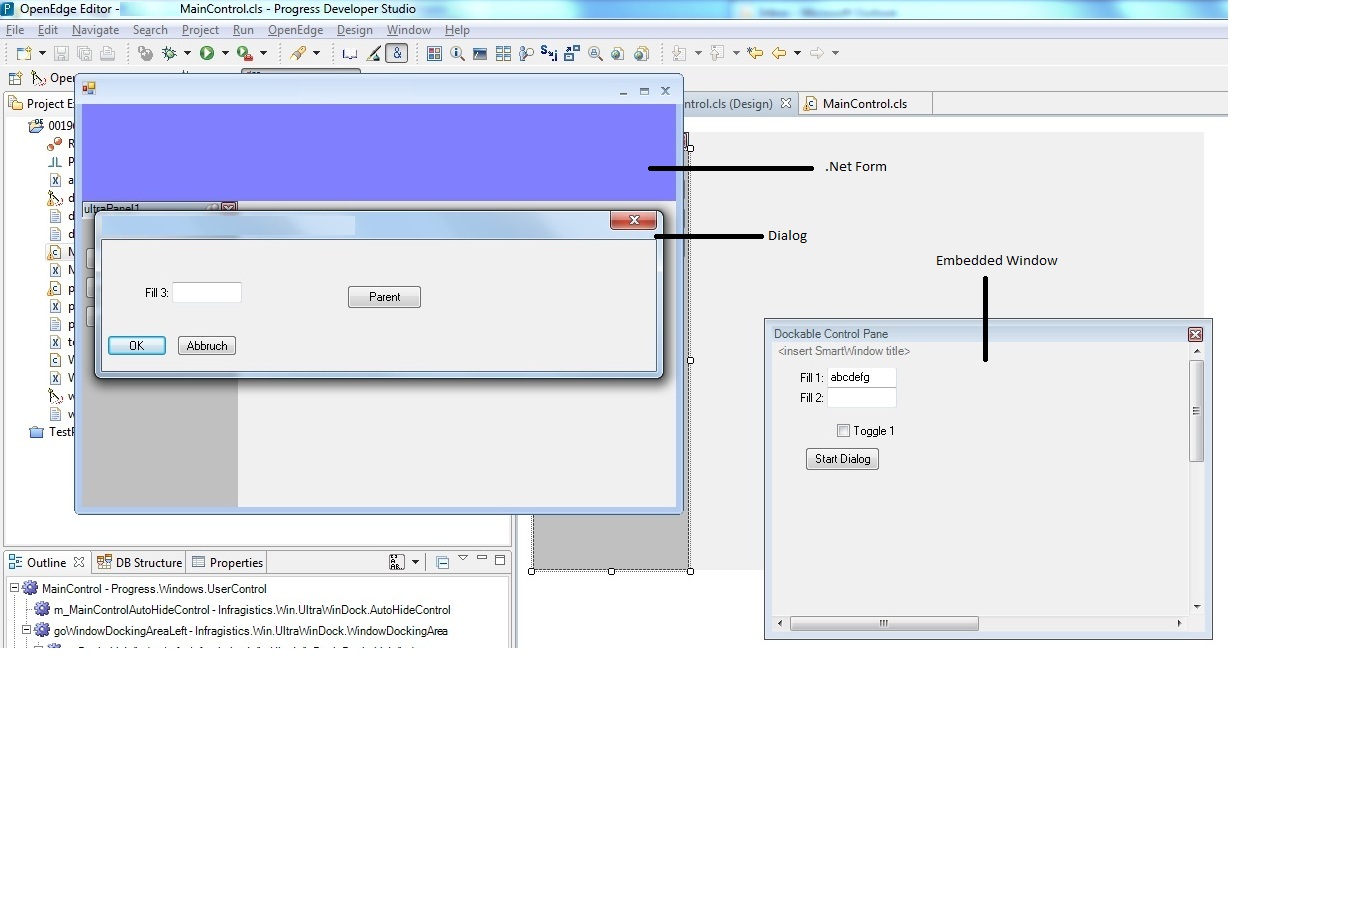Image resolution: width=1364 pixels, height=903 pixels.
Task: Open the dropdown arrow next to the Debug icon
Action: [x=187, y=53]
